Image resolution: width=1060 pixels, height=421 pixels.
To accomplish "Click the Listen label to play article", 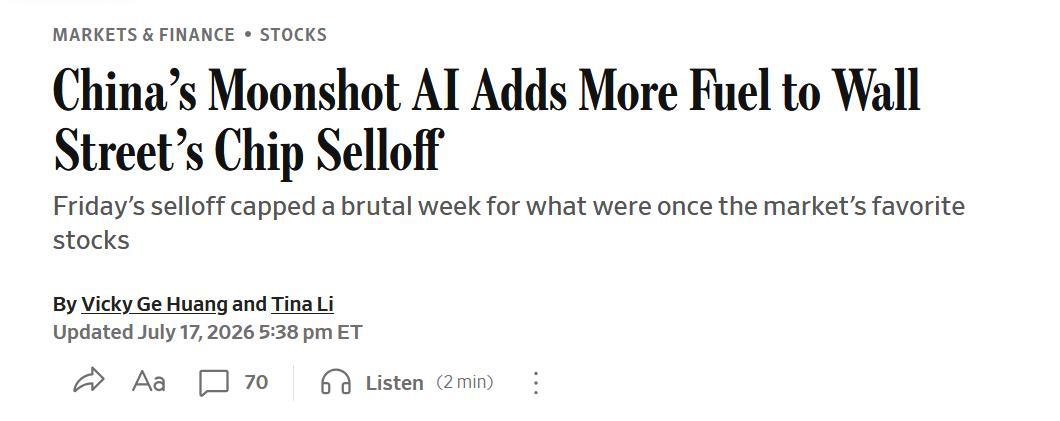I will pyautogui.click(x=394, y=382).
